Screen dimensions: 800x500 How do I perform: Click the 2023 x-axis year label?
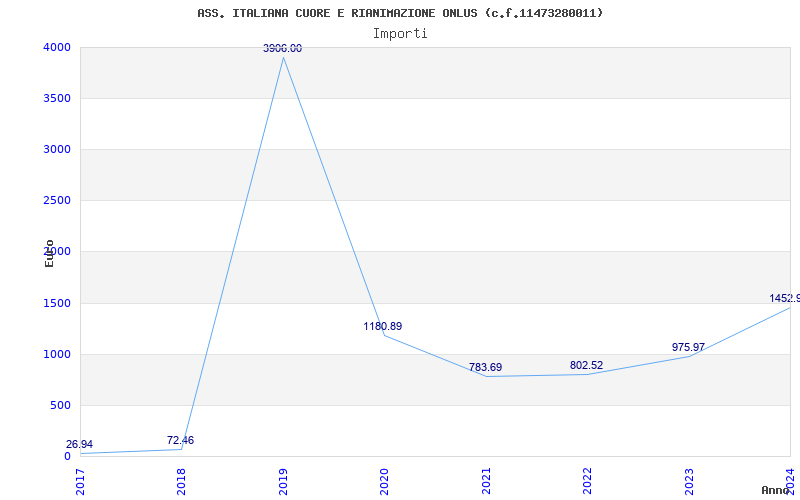689,481
